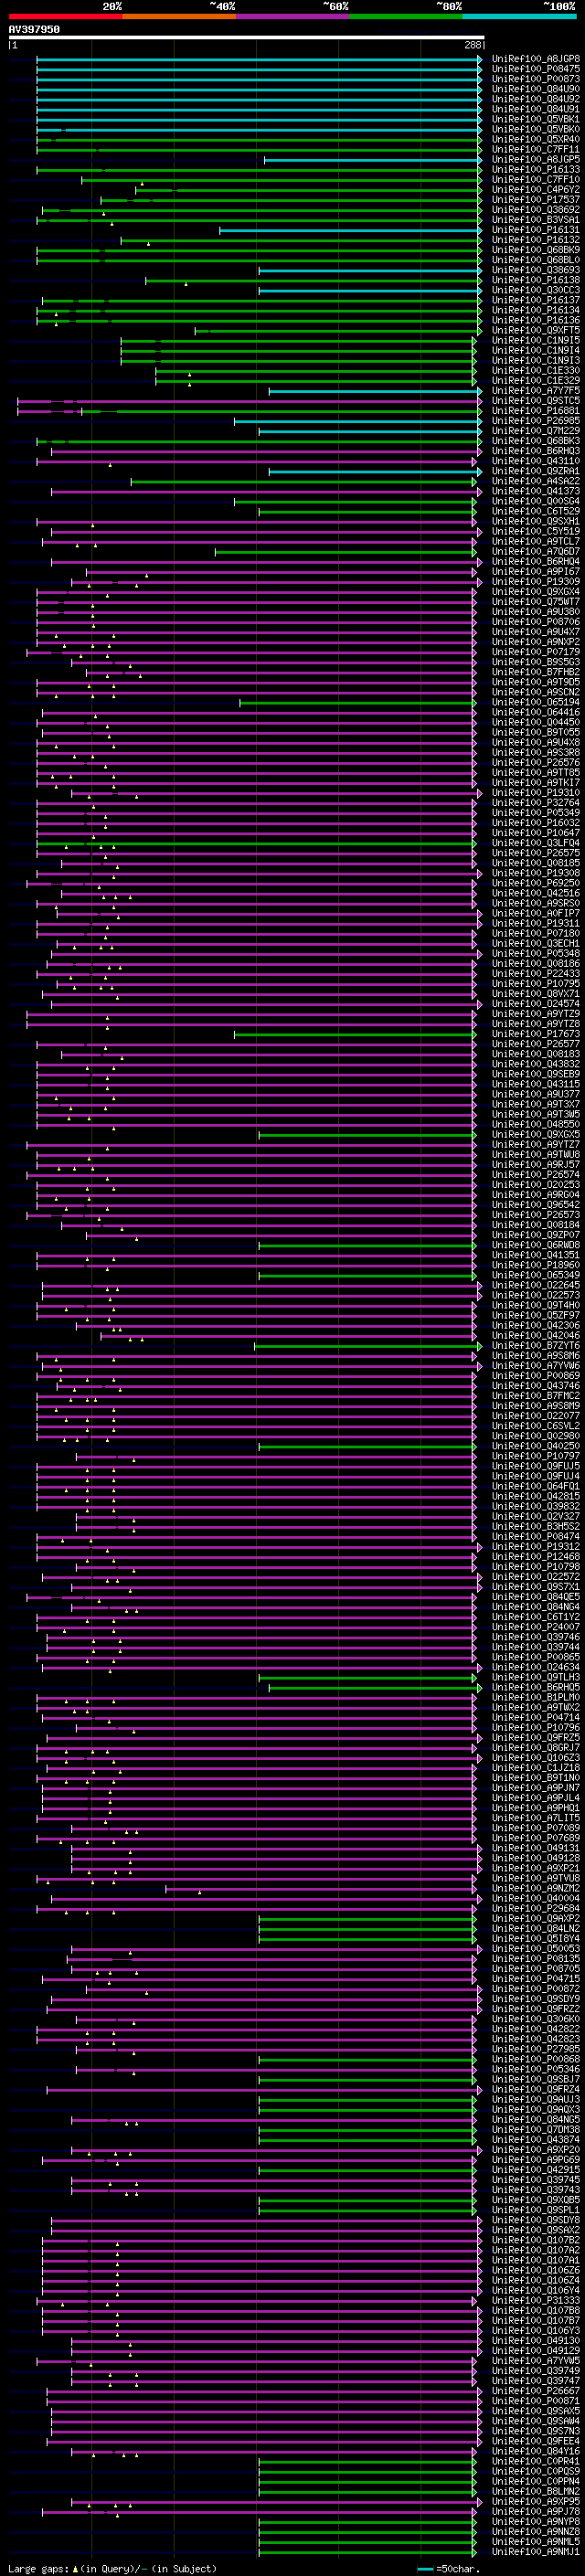
Task: Click the cyan alignment bar of UniRef100_A8JGP8
Action: [x=259, y=59]
